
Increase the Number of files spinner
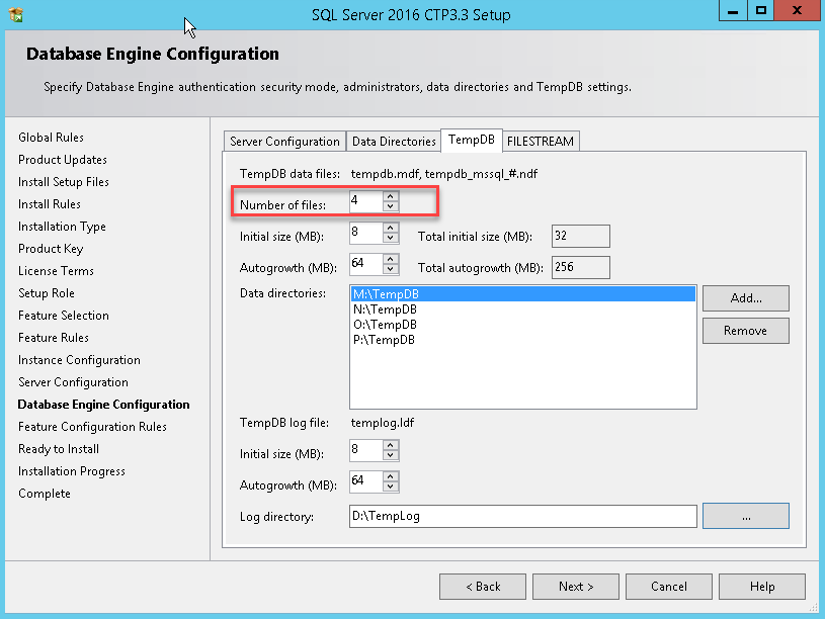click(x=390, y=196)
